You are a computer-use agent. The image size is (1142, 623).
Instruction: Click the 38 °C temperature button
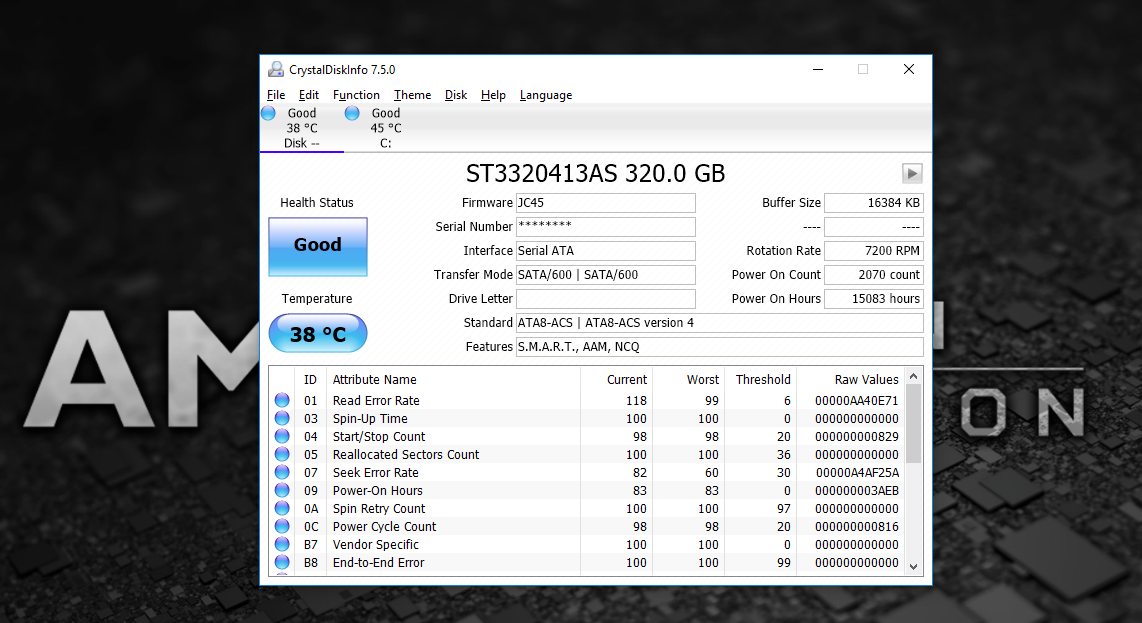[x=318, y=334]
